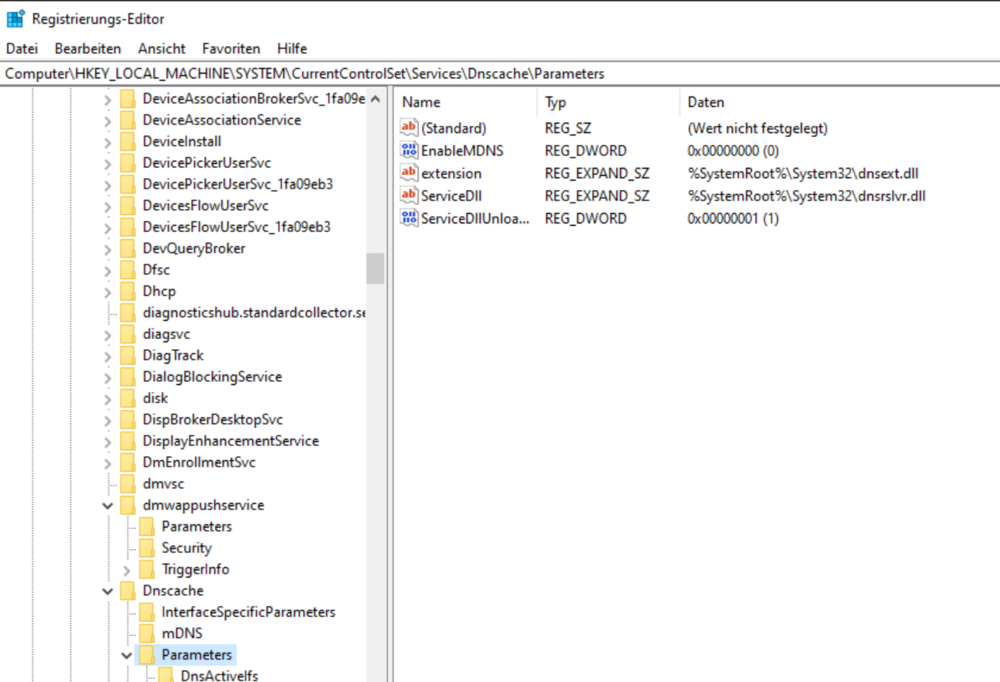This screenshot has width=1000, height=682.
Task: Collapse the dmwappushservice branch
Action: point(107,504)
